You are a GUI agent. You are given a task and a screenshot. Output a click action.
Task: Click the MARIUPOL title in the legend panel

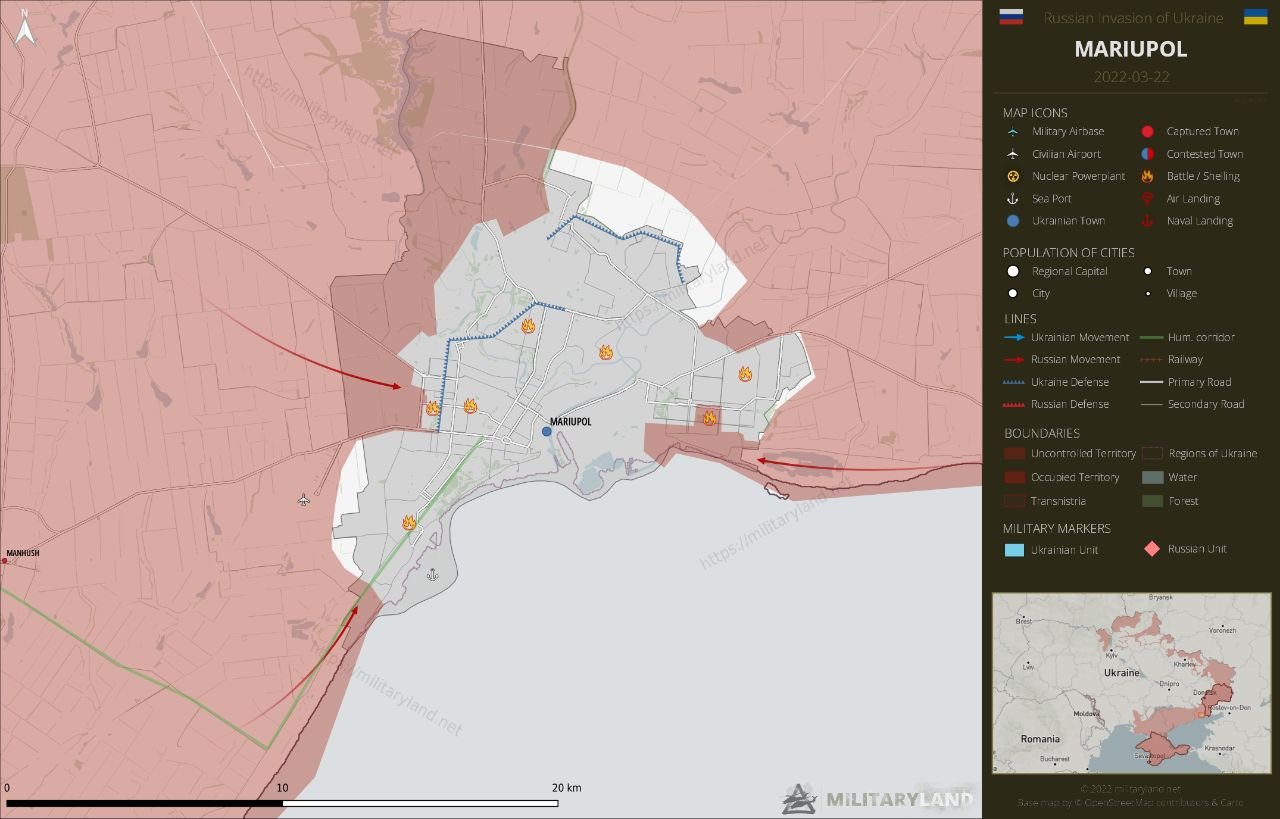click(x=1131, y=49)
